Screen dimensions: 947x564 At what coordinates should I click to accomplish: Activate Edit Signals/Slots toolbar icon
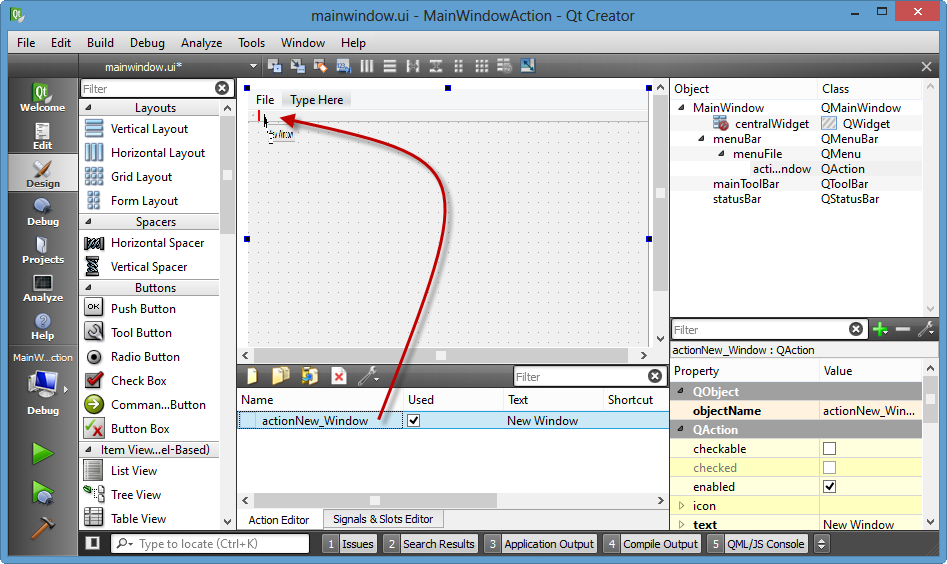click(298, 66)
